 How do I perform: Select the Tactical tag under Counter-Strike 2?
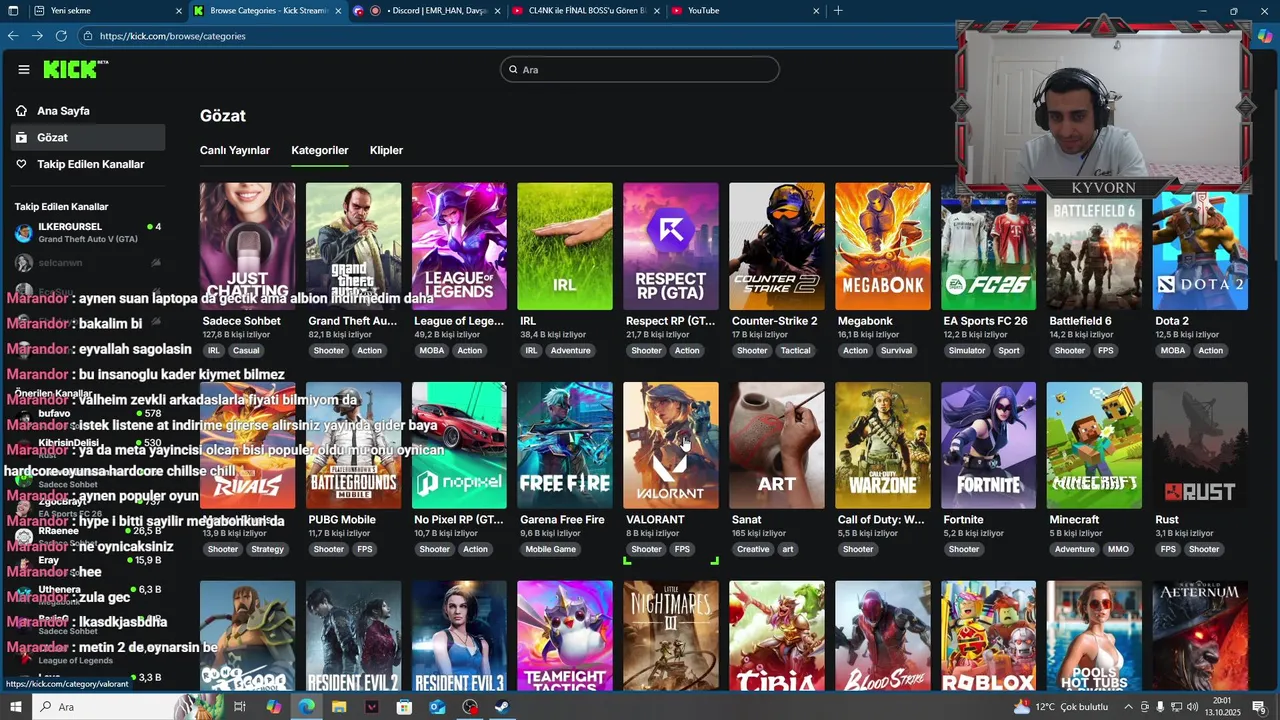(796, 351)
